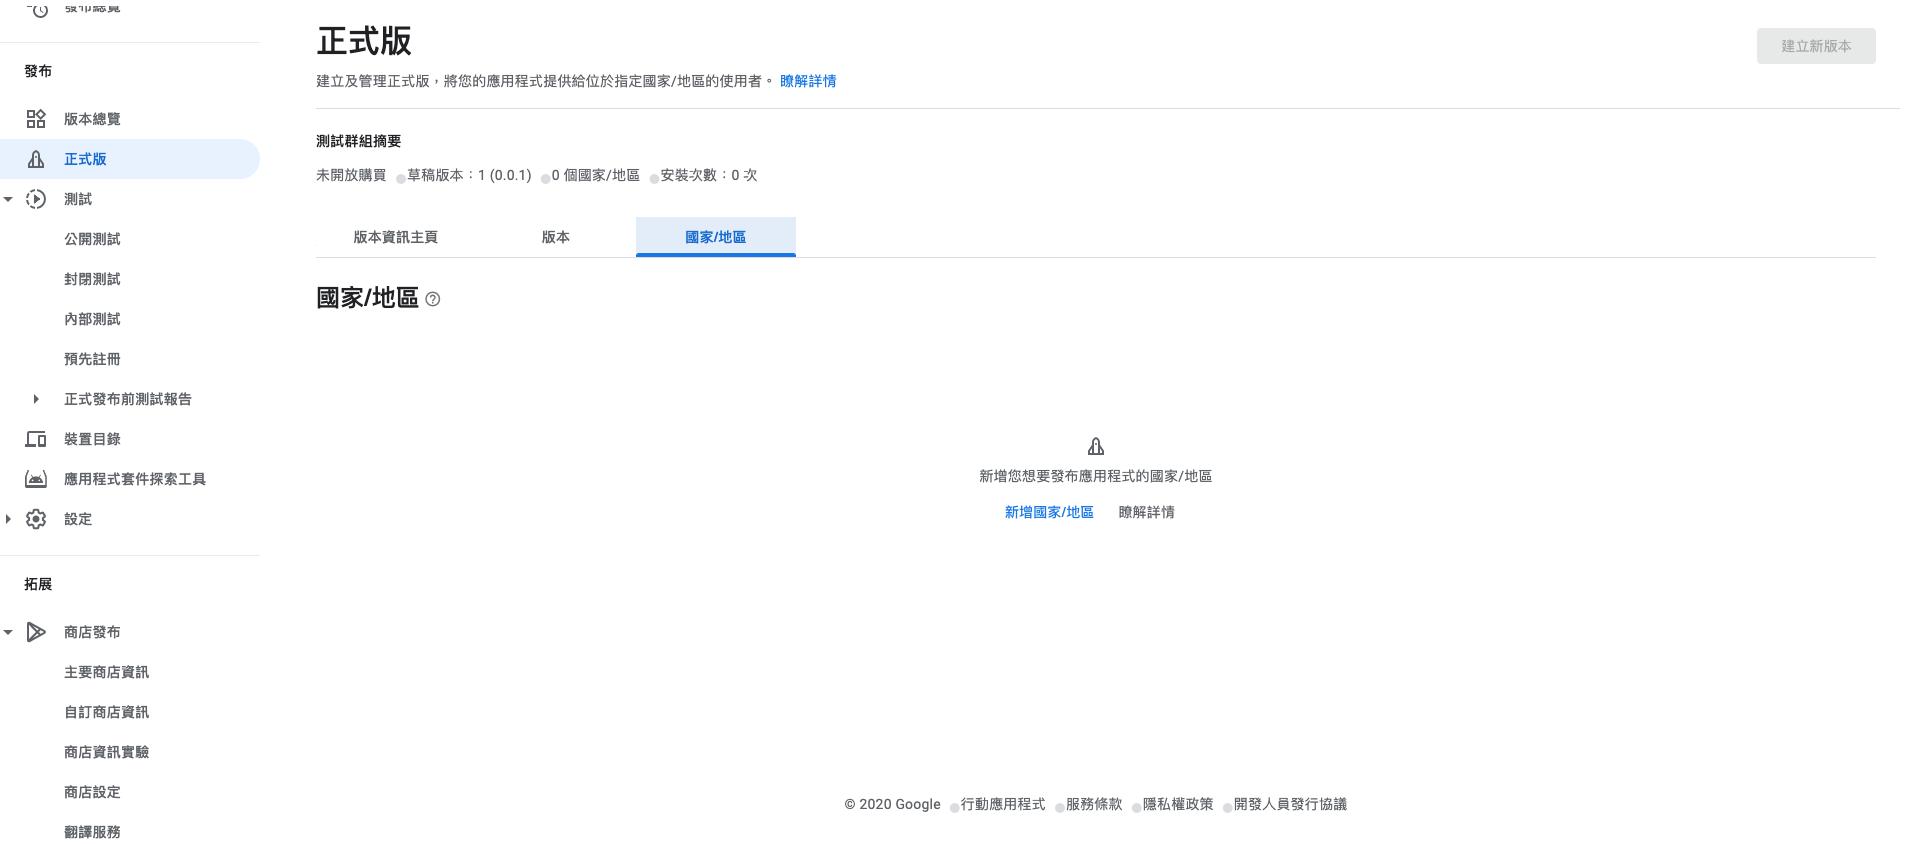The height and width of the screenshot is (844, 1905).
Task: Click help icon beside 國家/地區 heading
Action: (433, 299)
